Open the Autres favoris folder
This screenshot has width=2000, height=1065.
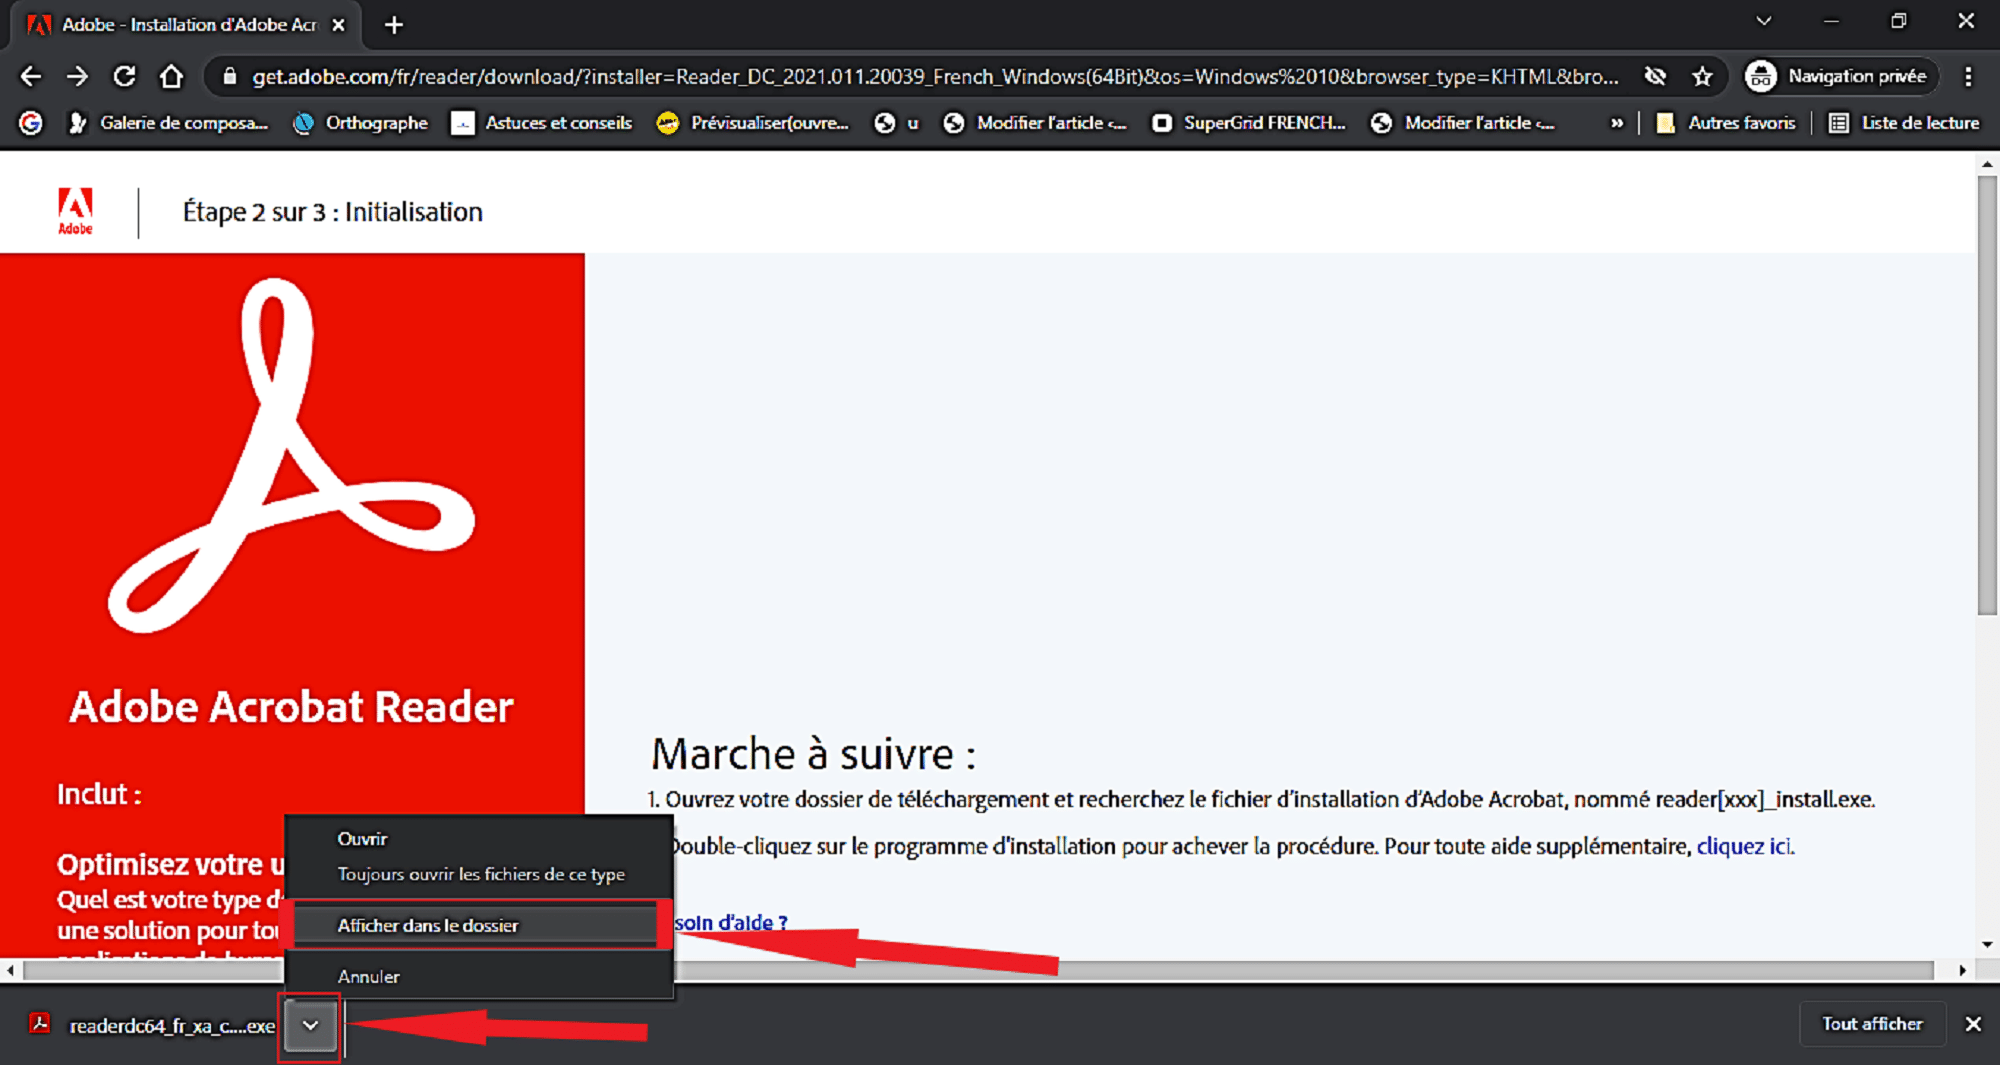[x=1726, y=123]
